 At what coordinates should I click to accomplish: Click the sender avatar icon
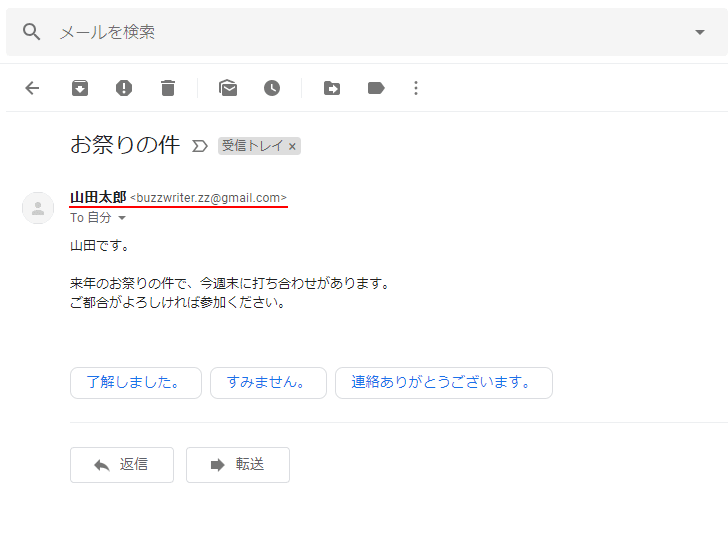(38, 208)
